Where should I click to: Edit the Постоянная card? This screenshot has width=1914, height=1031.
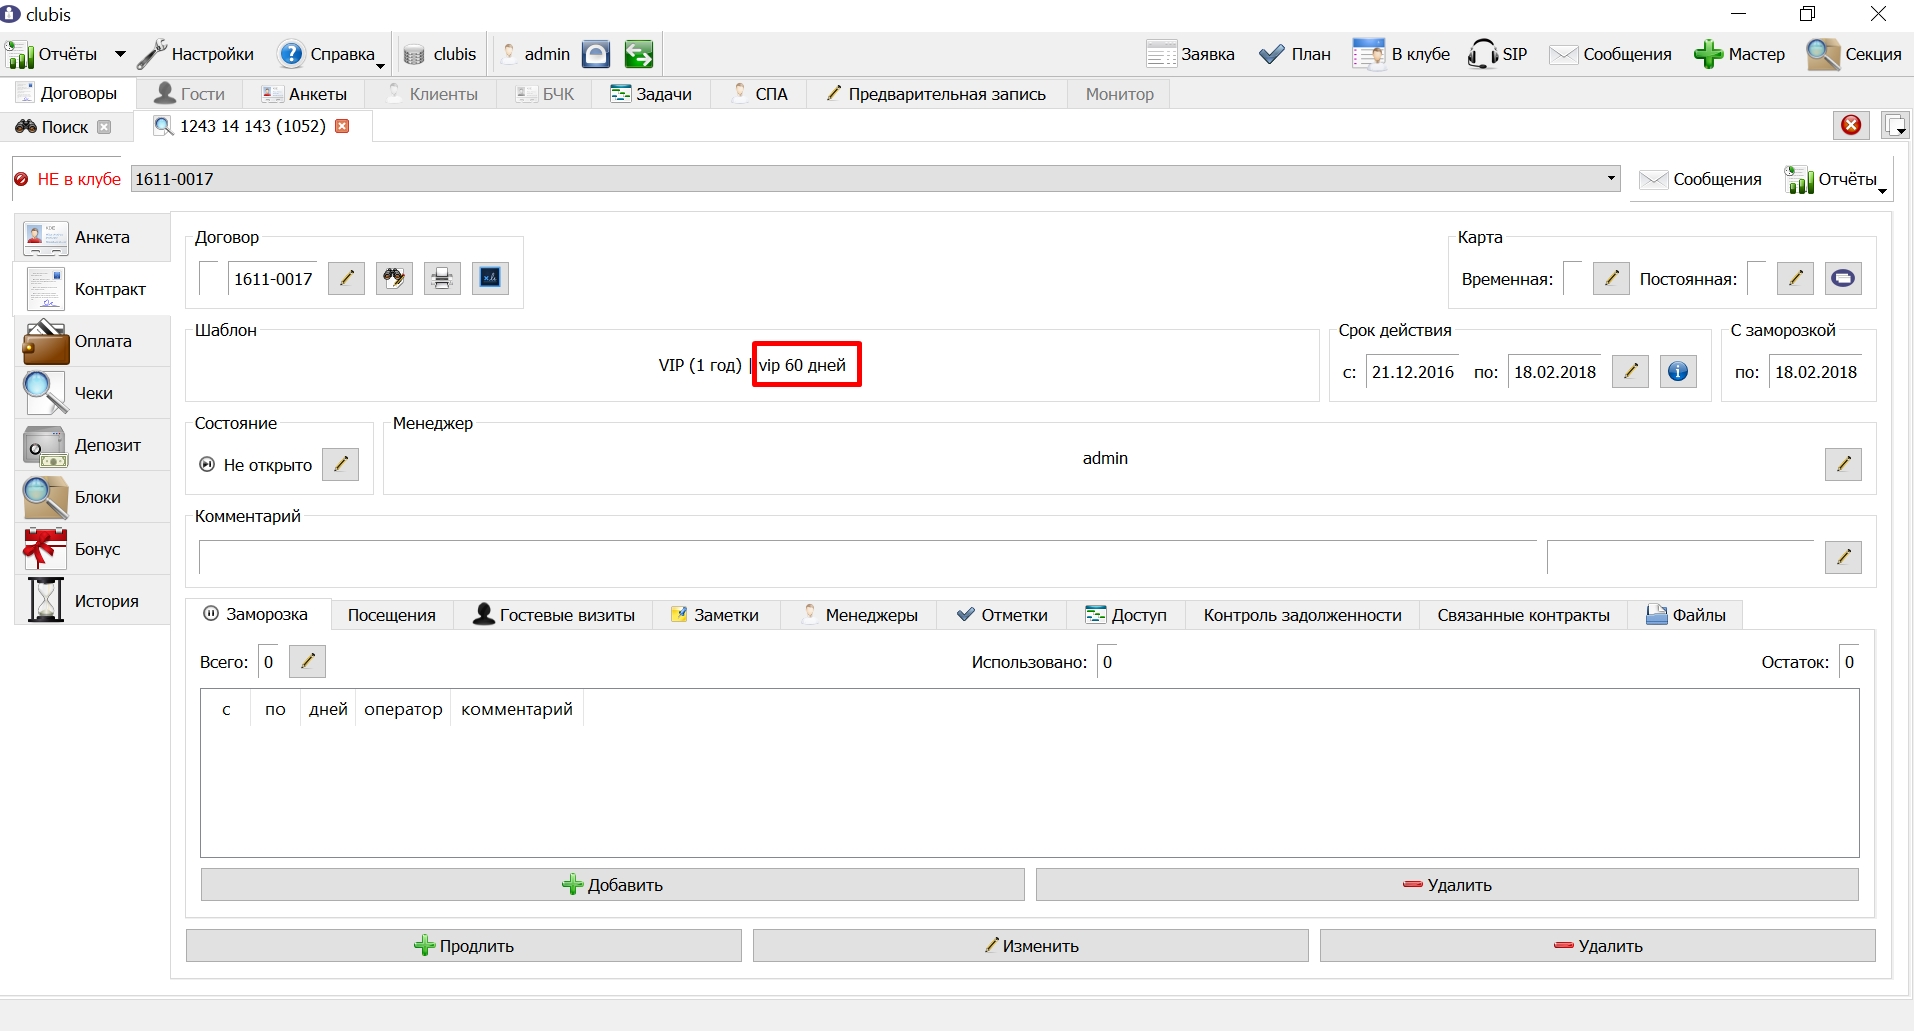click(x=1795, y=278)
